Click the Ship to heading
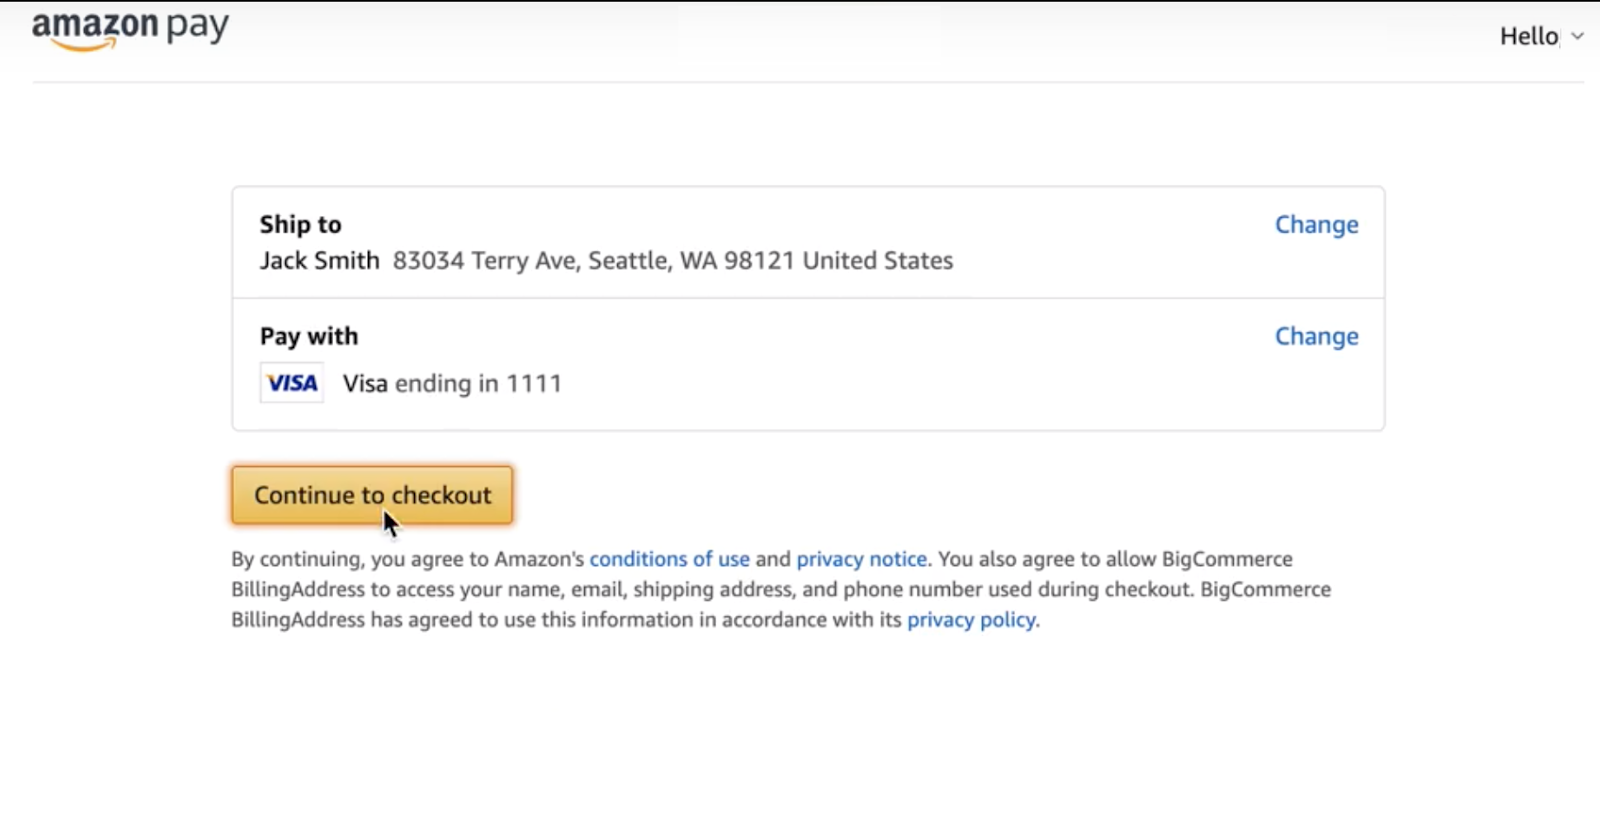 (x=300, y=224)
